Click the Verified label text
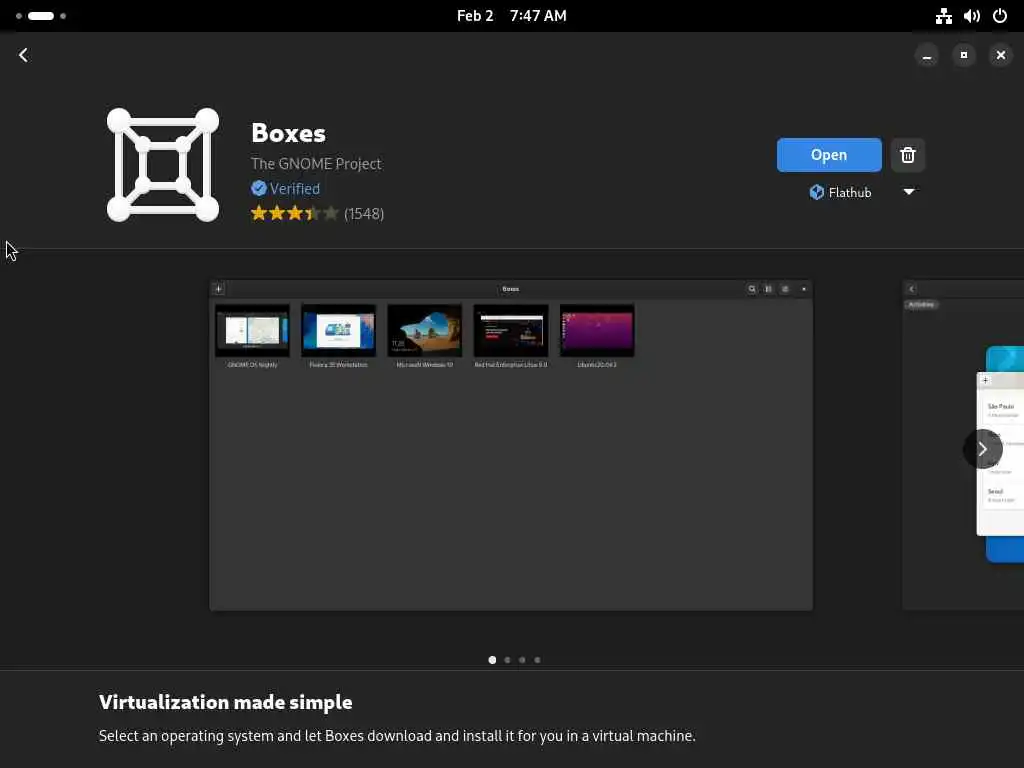Screen dimensions: 1024x768 [295, 189]
